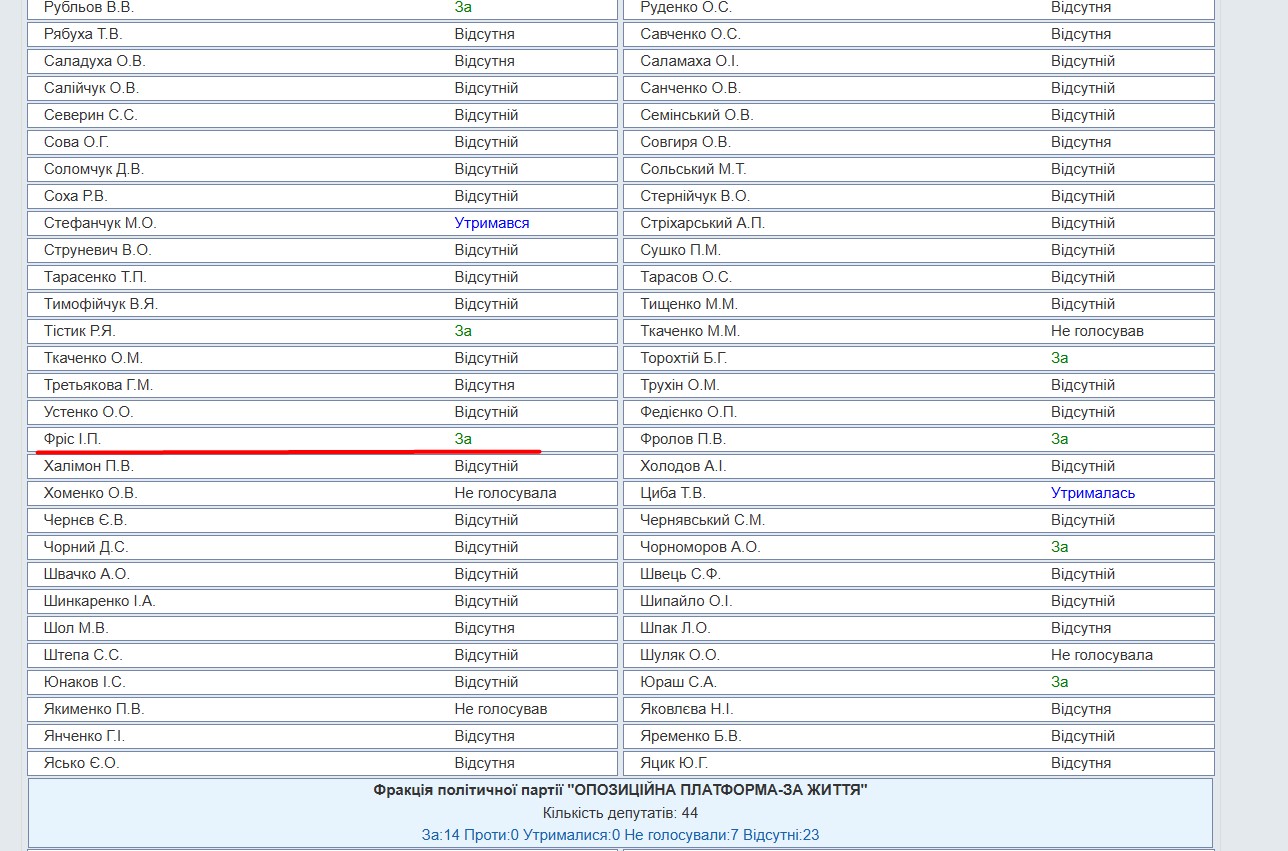Click Утримався in Стефанчук М.О. row
The width and height of the screenshot is (1288, 851).
tap(492, 223)
